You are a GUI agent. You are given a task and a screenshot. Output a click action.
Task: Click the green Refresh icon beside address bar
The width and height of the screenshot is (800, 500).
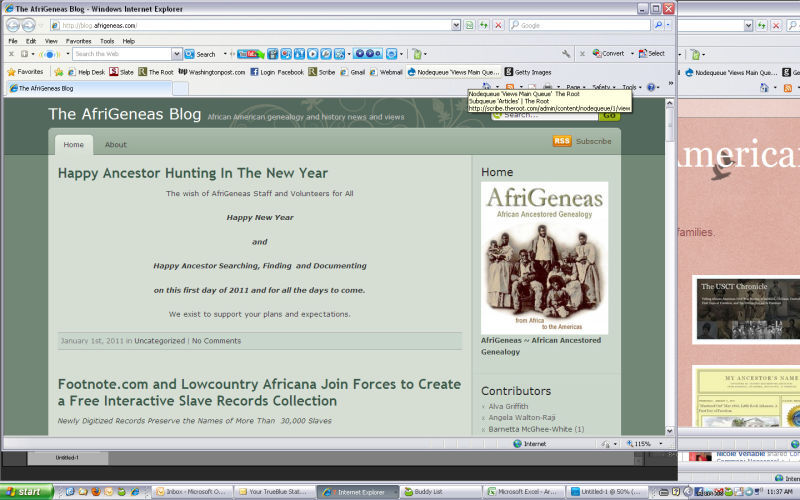[483, 25]
